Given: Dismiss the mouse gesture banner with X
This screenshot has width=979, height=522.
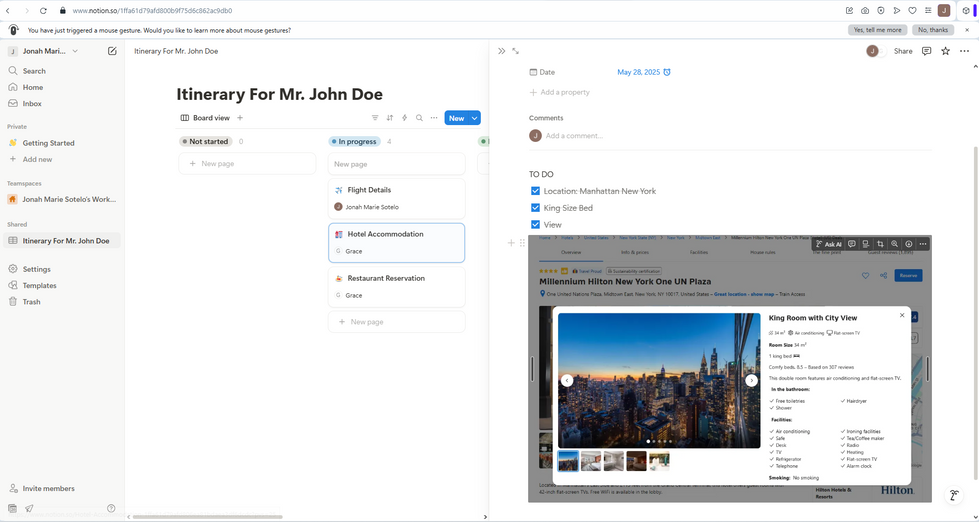Looking at the screenshot, I should point(967,30).
